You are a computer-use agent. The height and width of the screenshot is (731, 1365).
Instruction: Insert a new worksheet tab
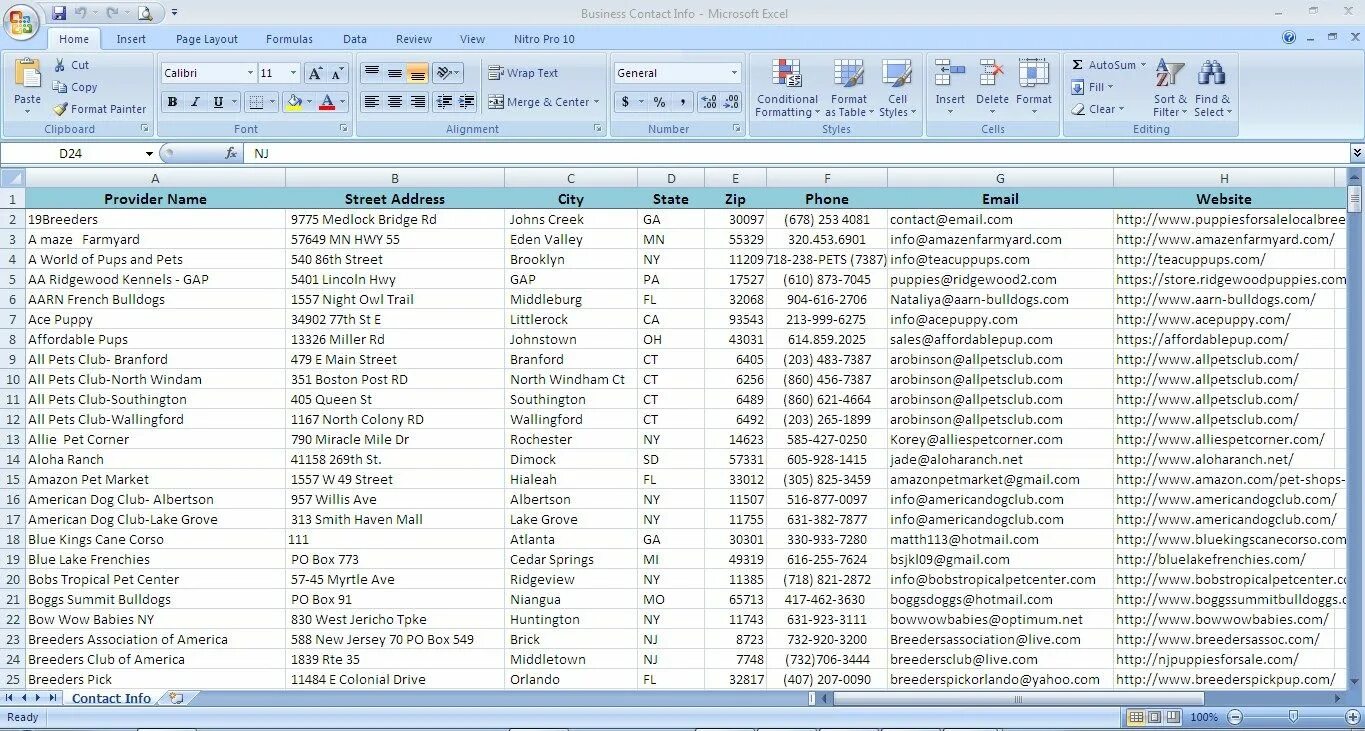click(x=177, y=698)
